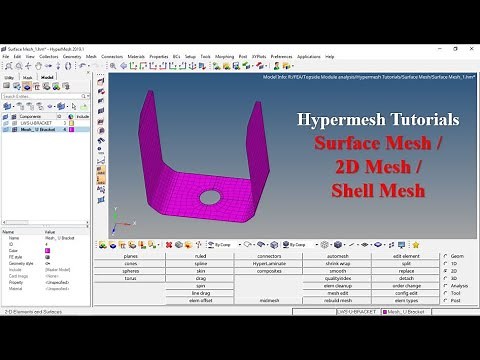Click magenta color swatch of Mesh_U Bracket row
Viewport: 480px width, 360px height.
[71, 129]
